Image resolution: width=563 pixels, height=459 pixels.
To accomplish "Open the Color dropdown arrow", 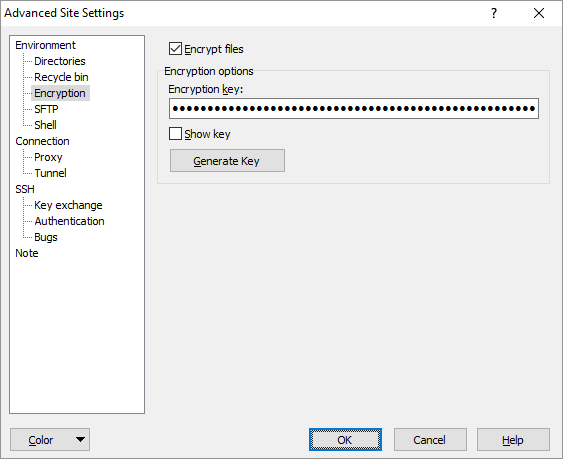I will click(80, 439).
